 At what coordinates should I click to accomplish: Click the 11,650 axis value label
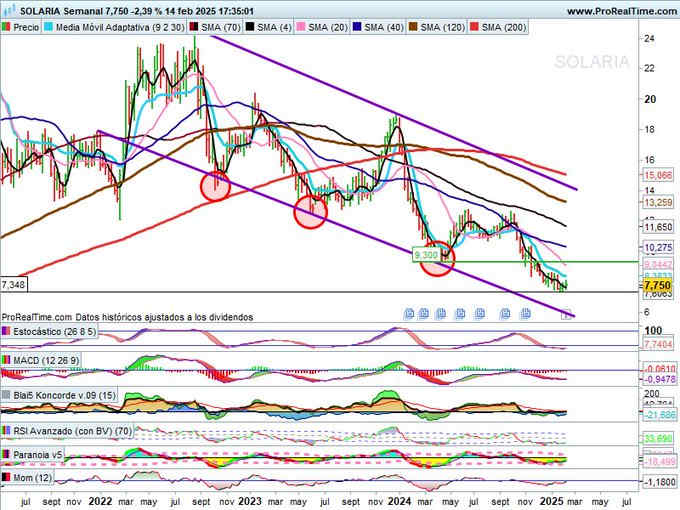658,227
